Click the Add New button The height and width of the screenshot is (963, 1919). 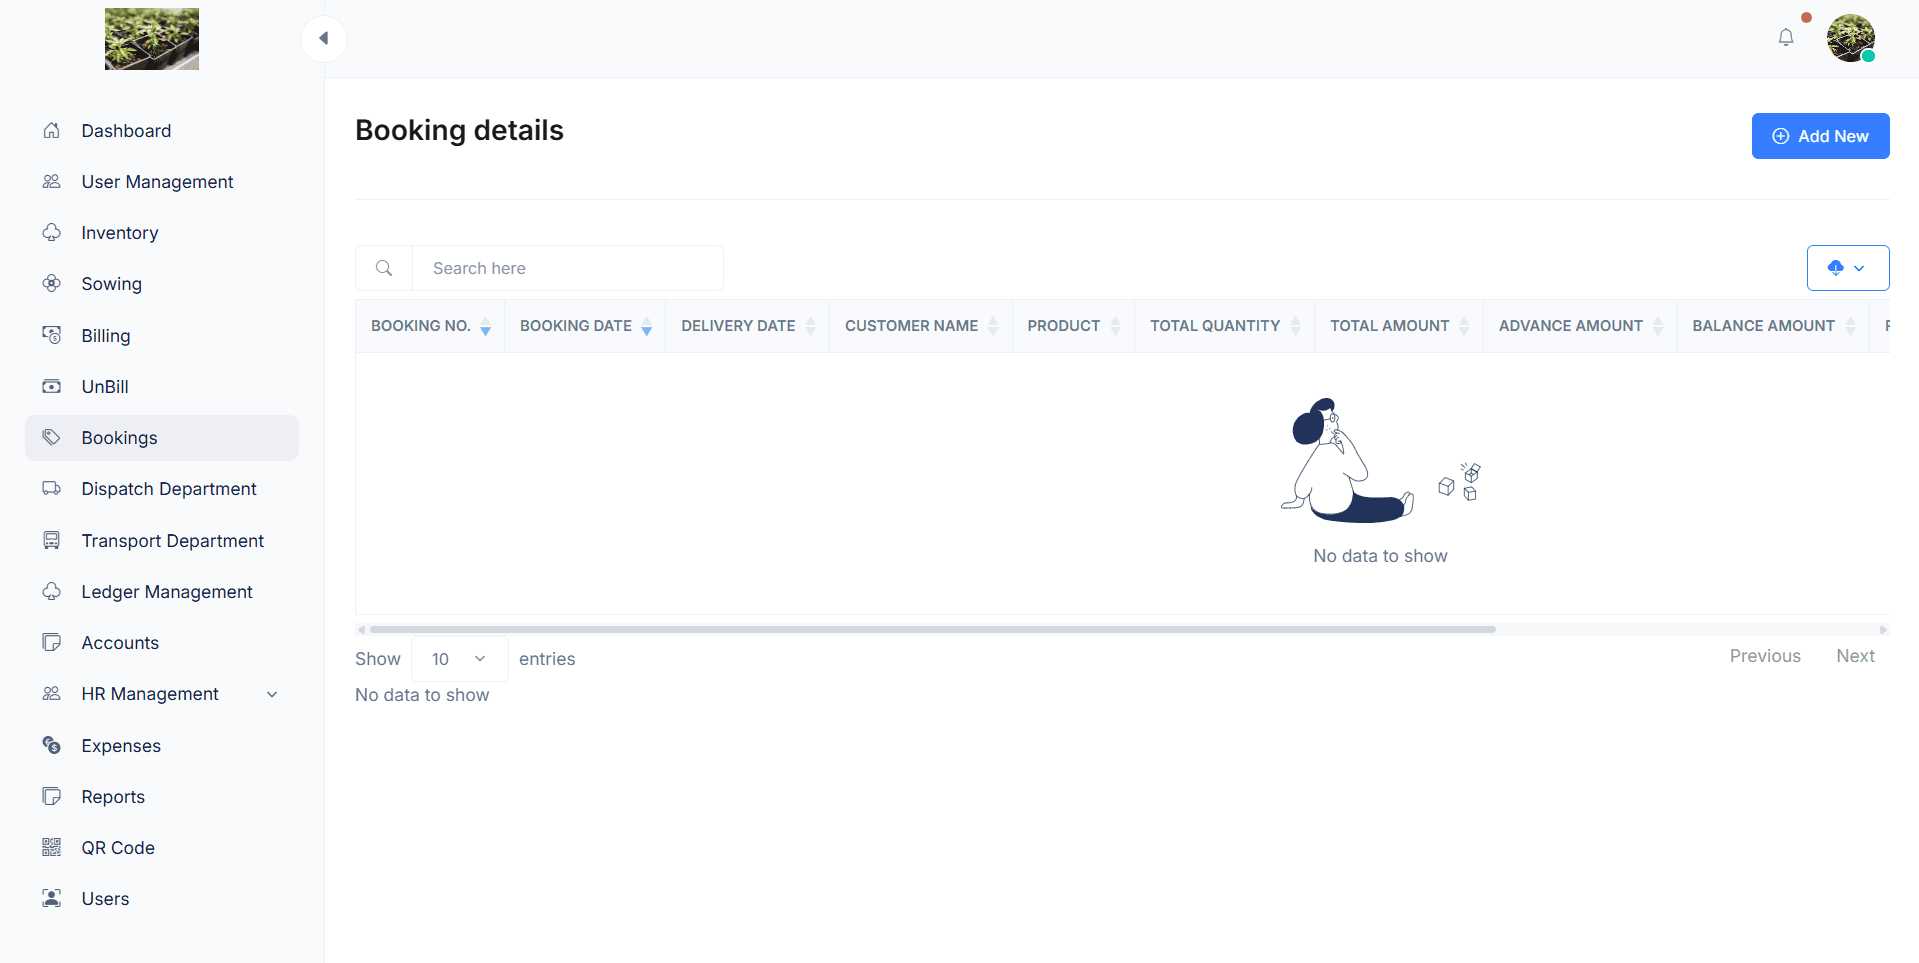click(x=1819, y=136)
